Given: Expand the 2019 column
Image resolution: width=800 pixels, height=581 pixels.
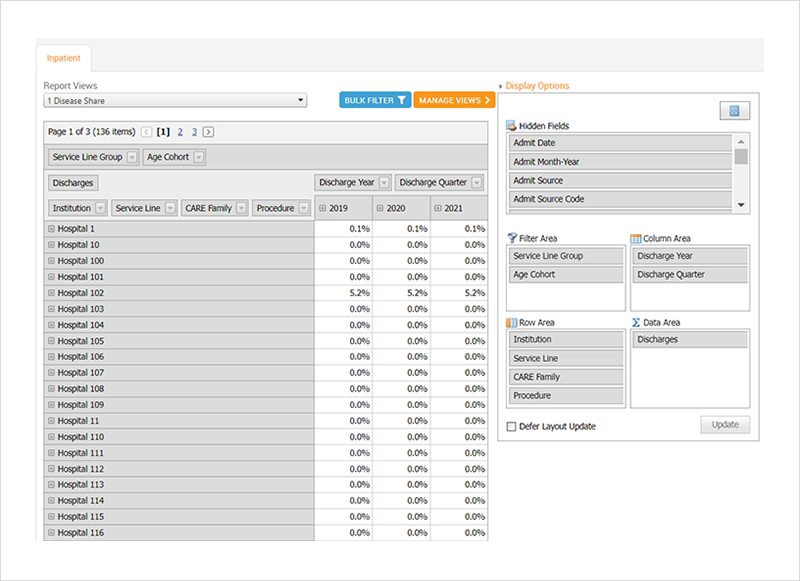Looking at the screenshot, I should (x=322, y=208).
